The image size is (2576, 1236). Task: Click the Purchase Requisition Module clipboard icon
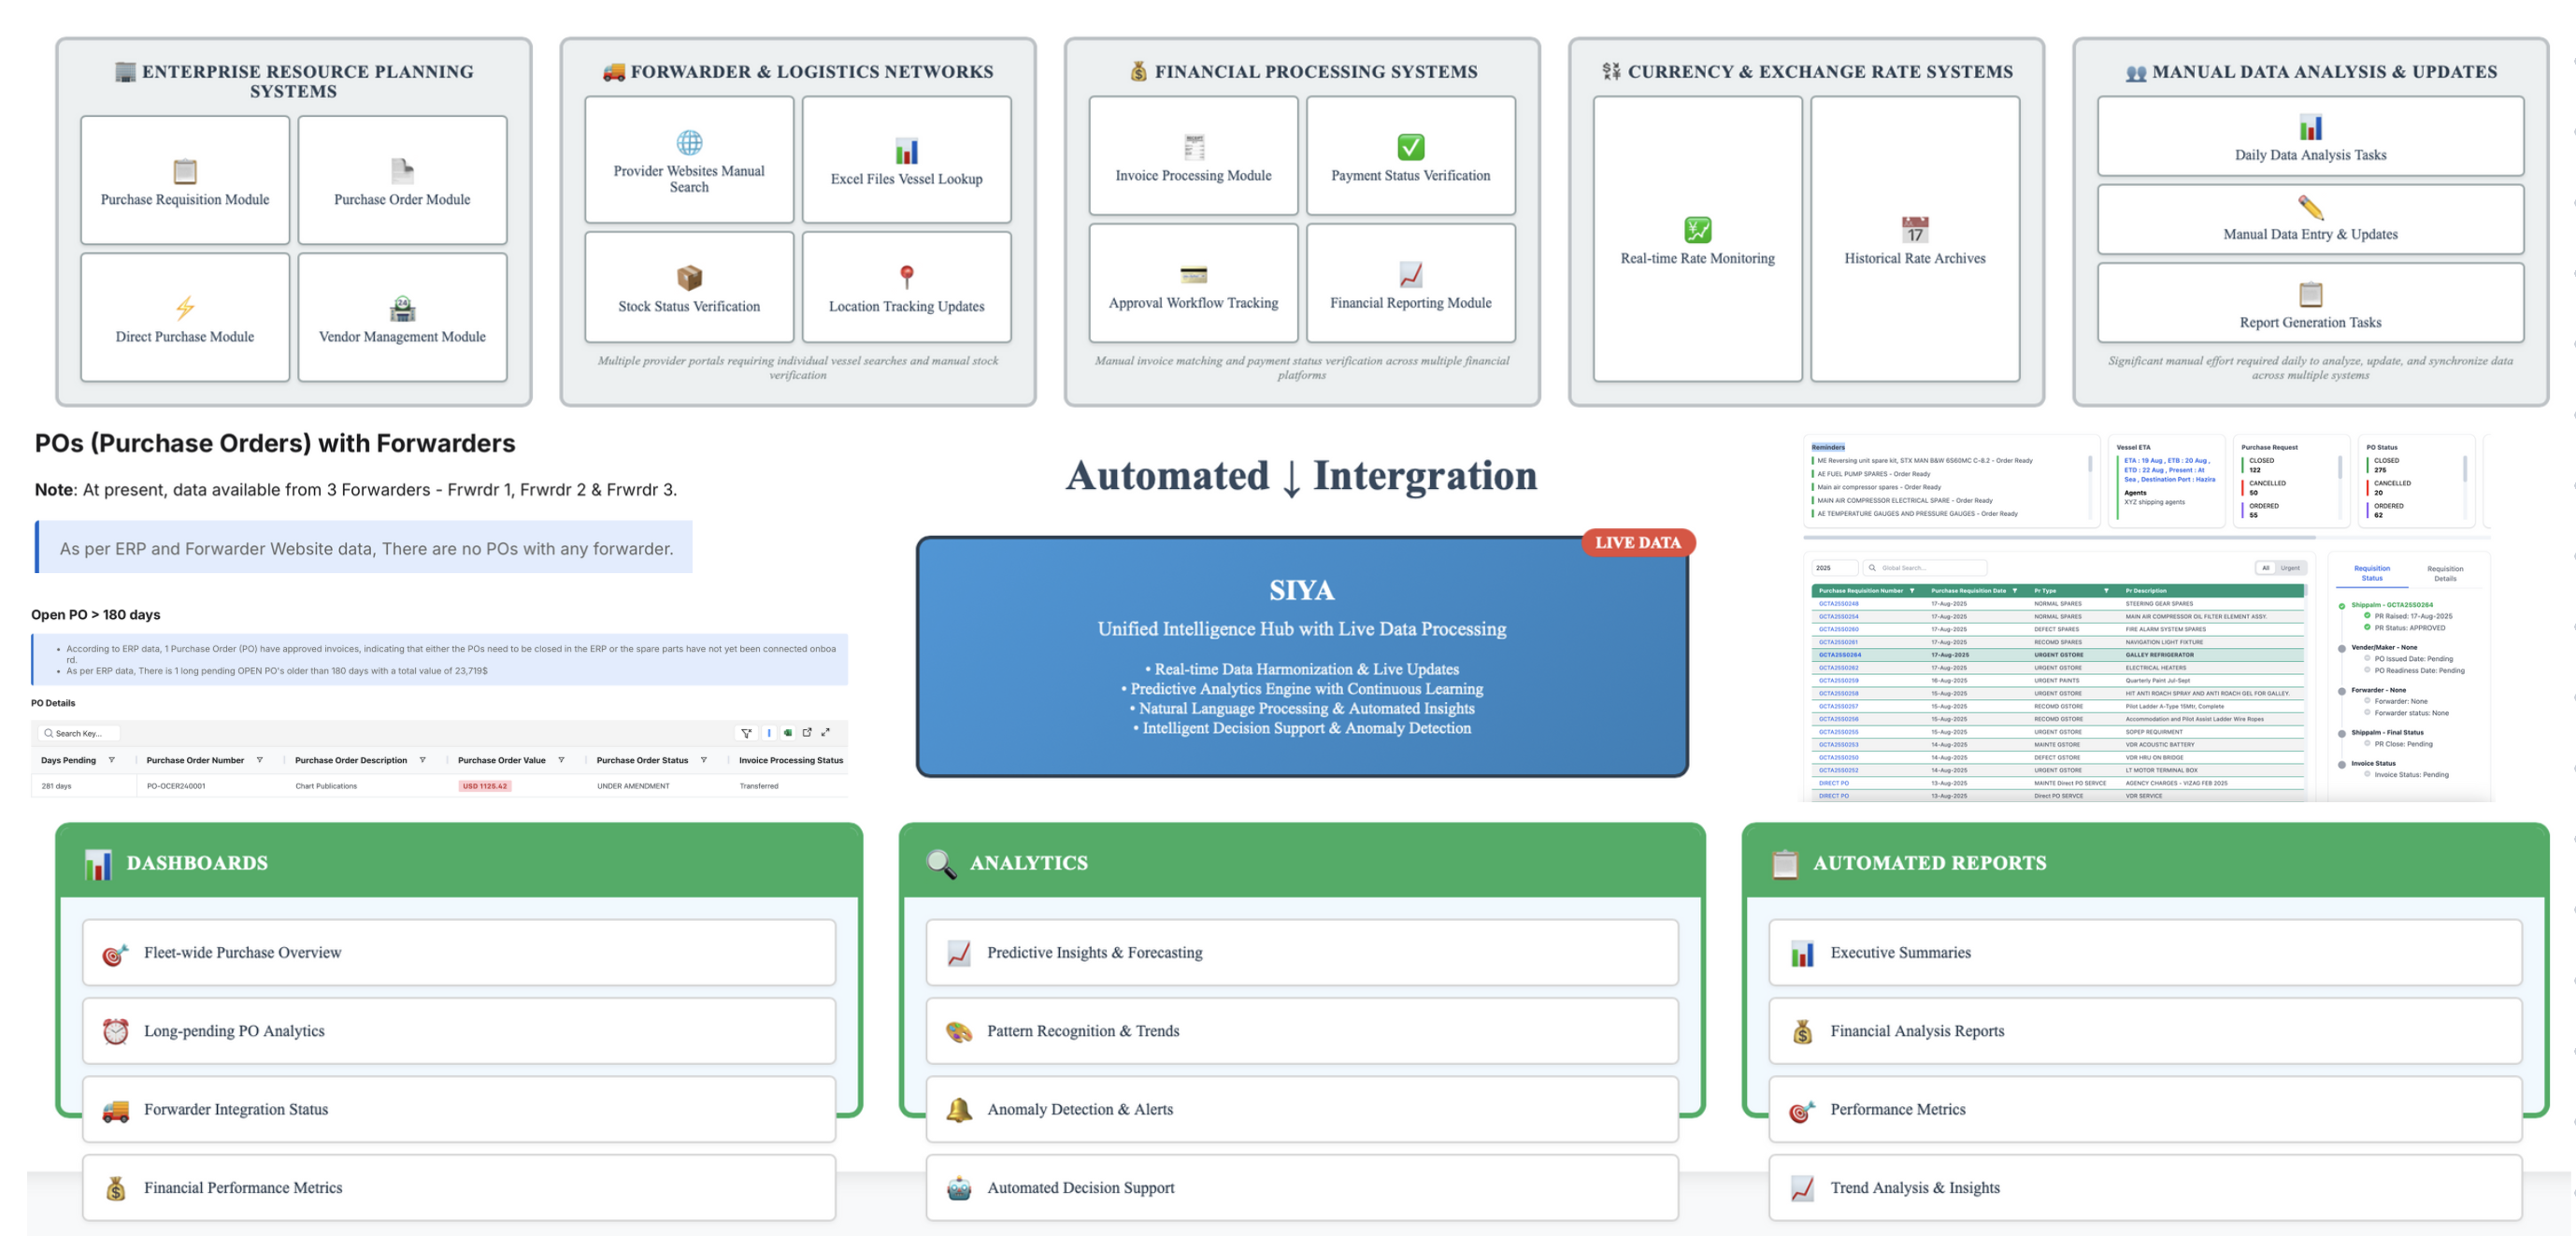coord(185,171)
